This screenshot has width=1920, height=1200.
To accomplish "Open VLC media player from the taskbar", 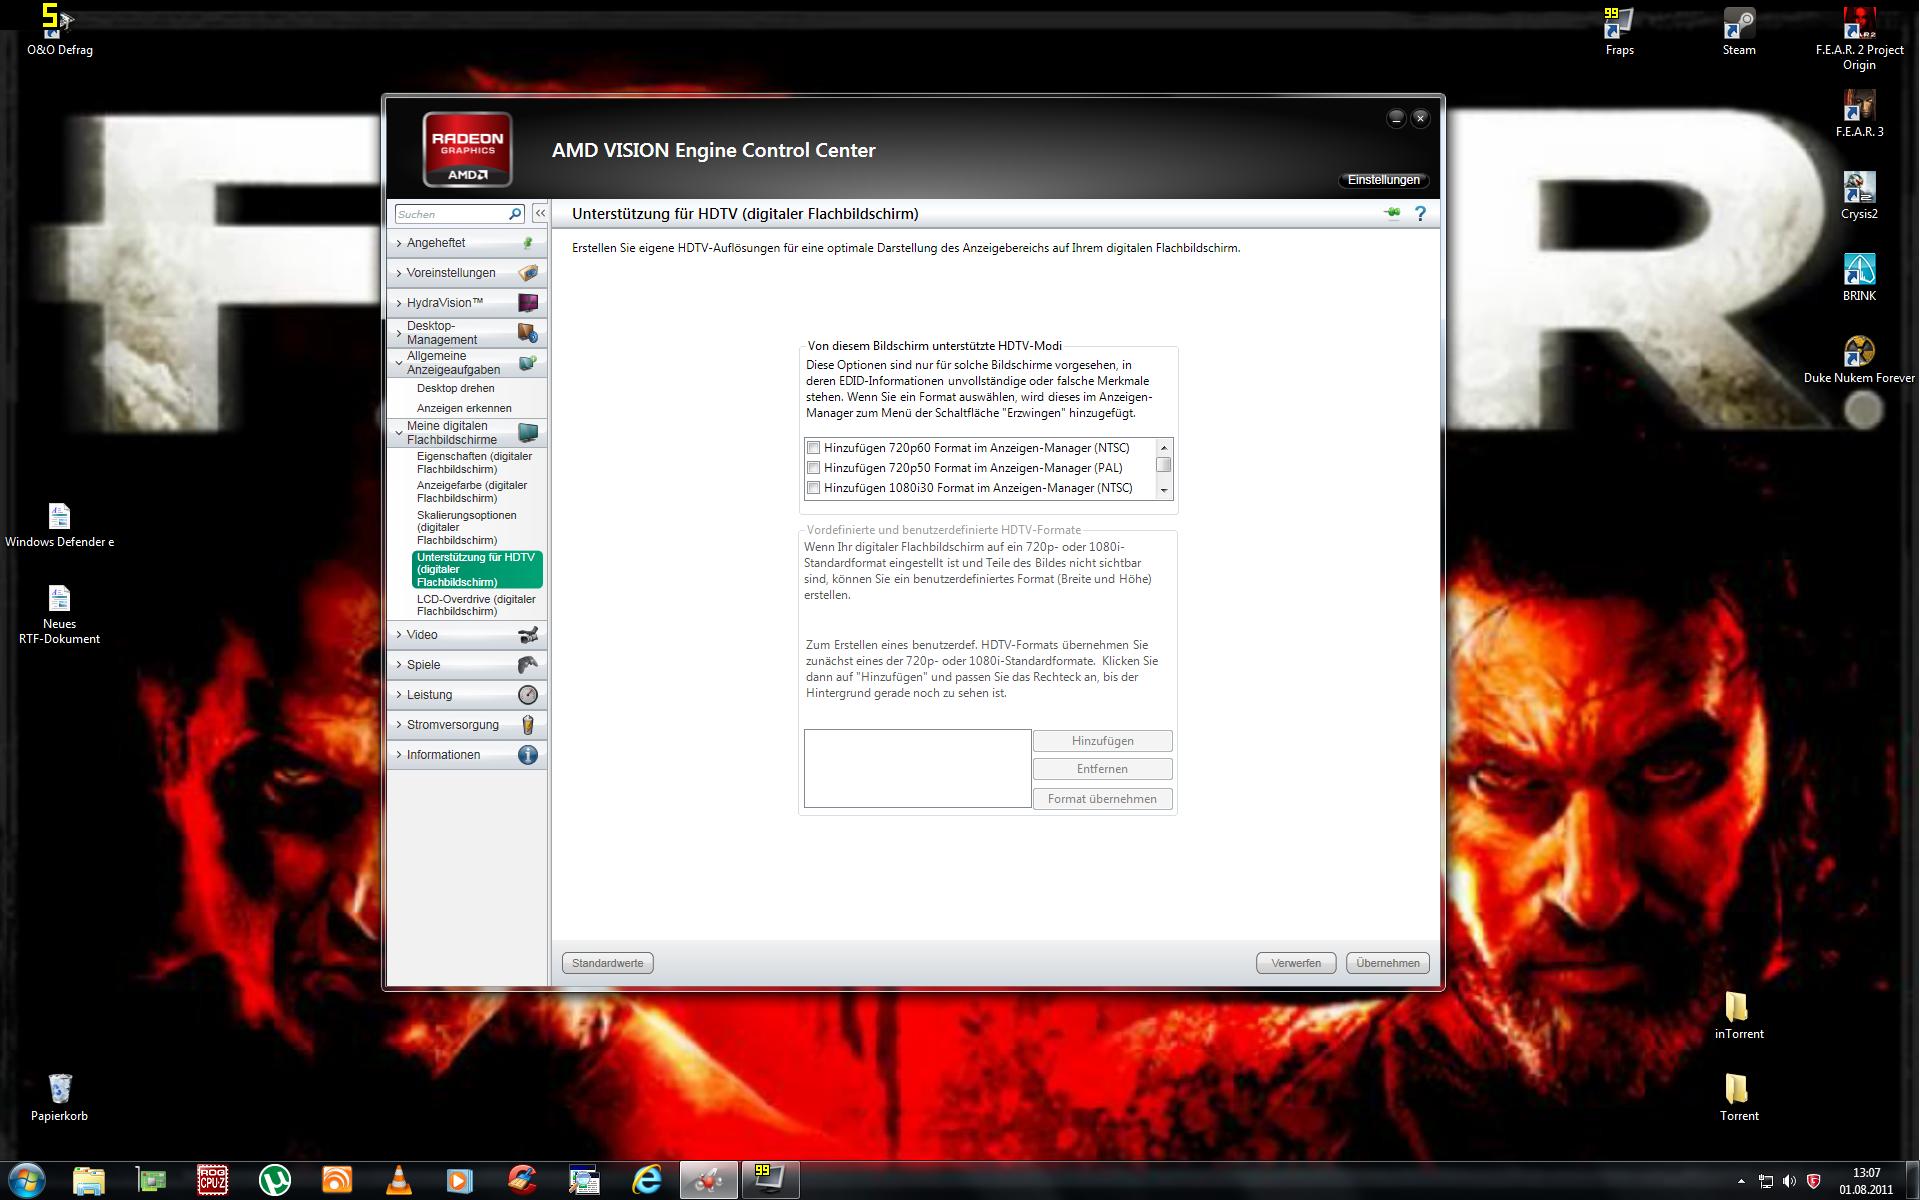I will tap(399, 1180).
